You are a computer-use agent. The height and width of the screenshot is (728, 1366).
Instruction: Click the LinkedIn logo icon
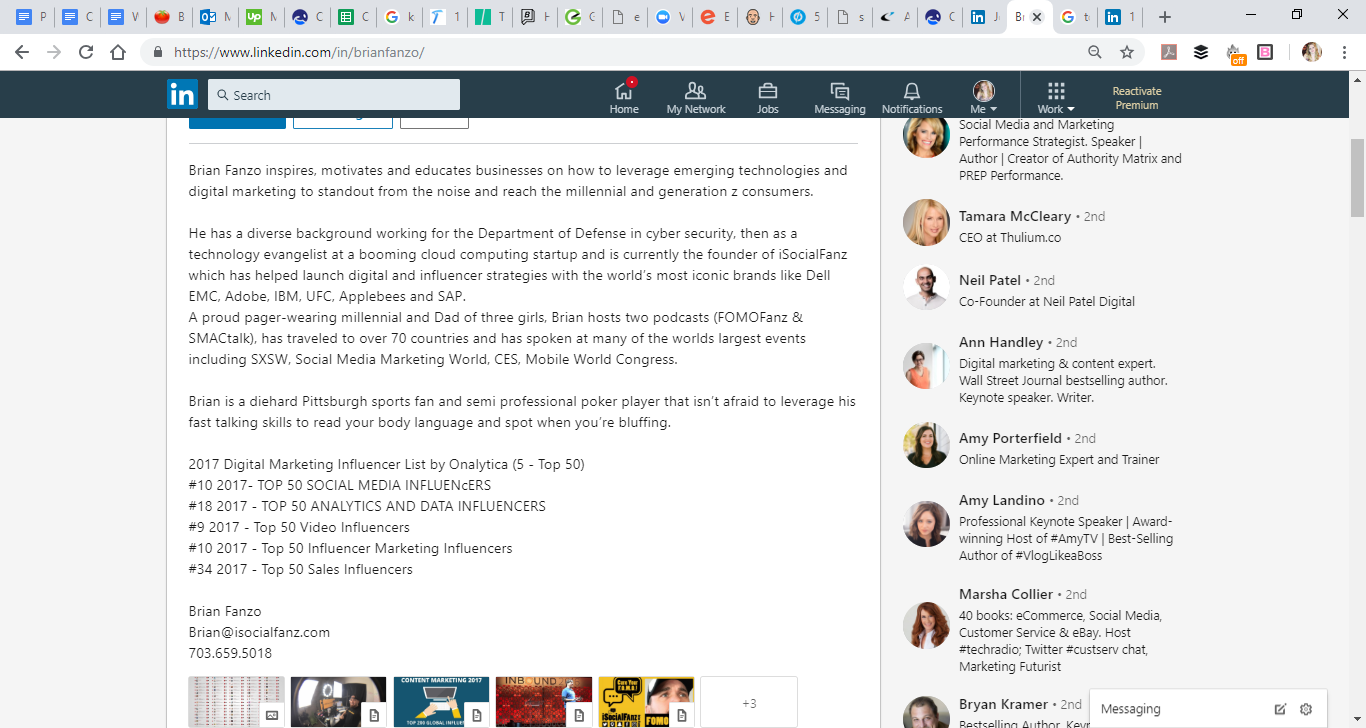[183, 94]
